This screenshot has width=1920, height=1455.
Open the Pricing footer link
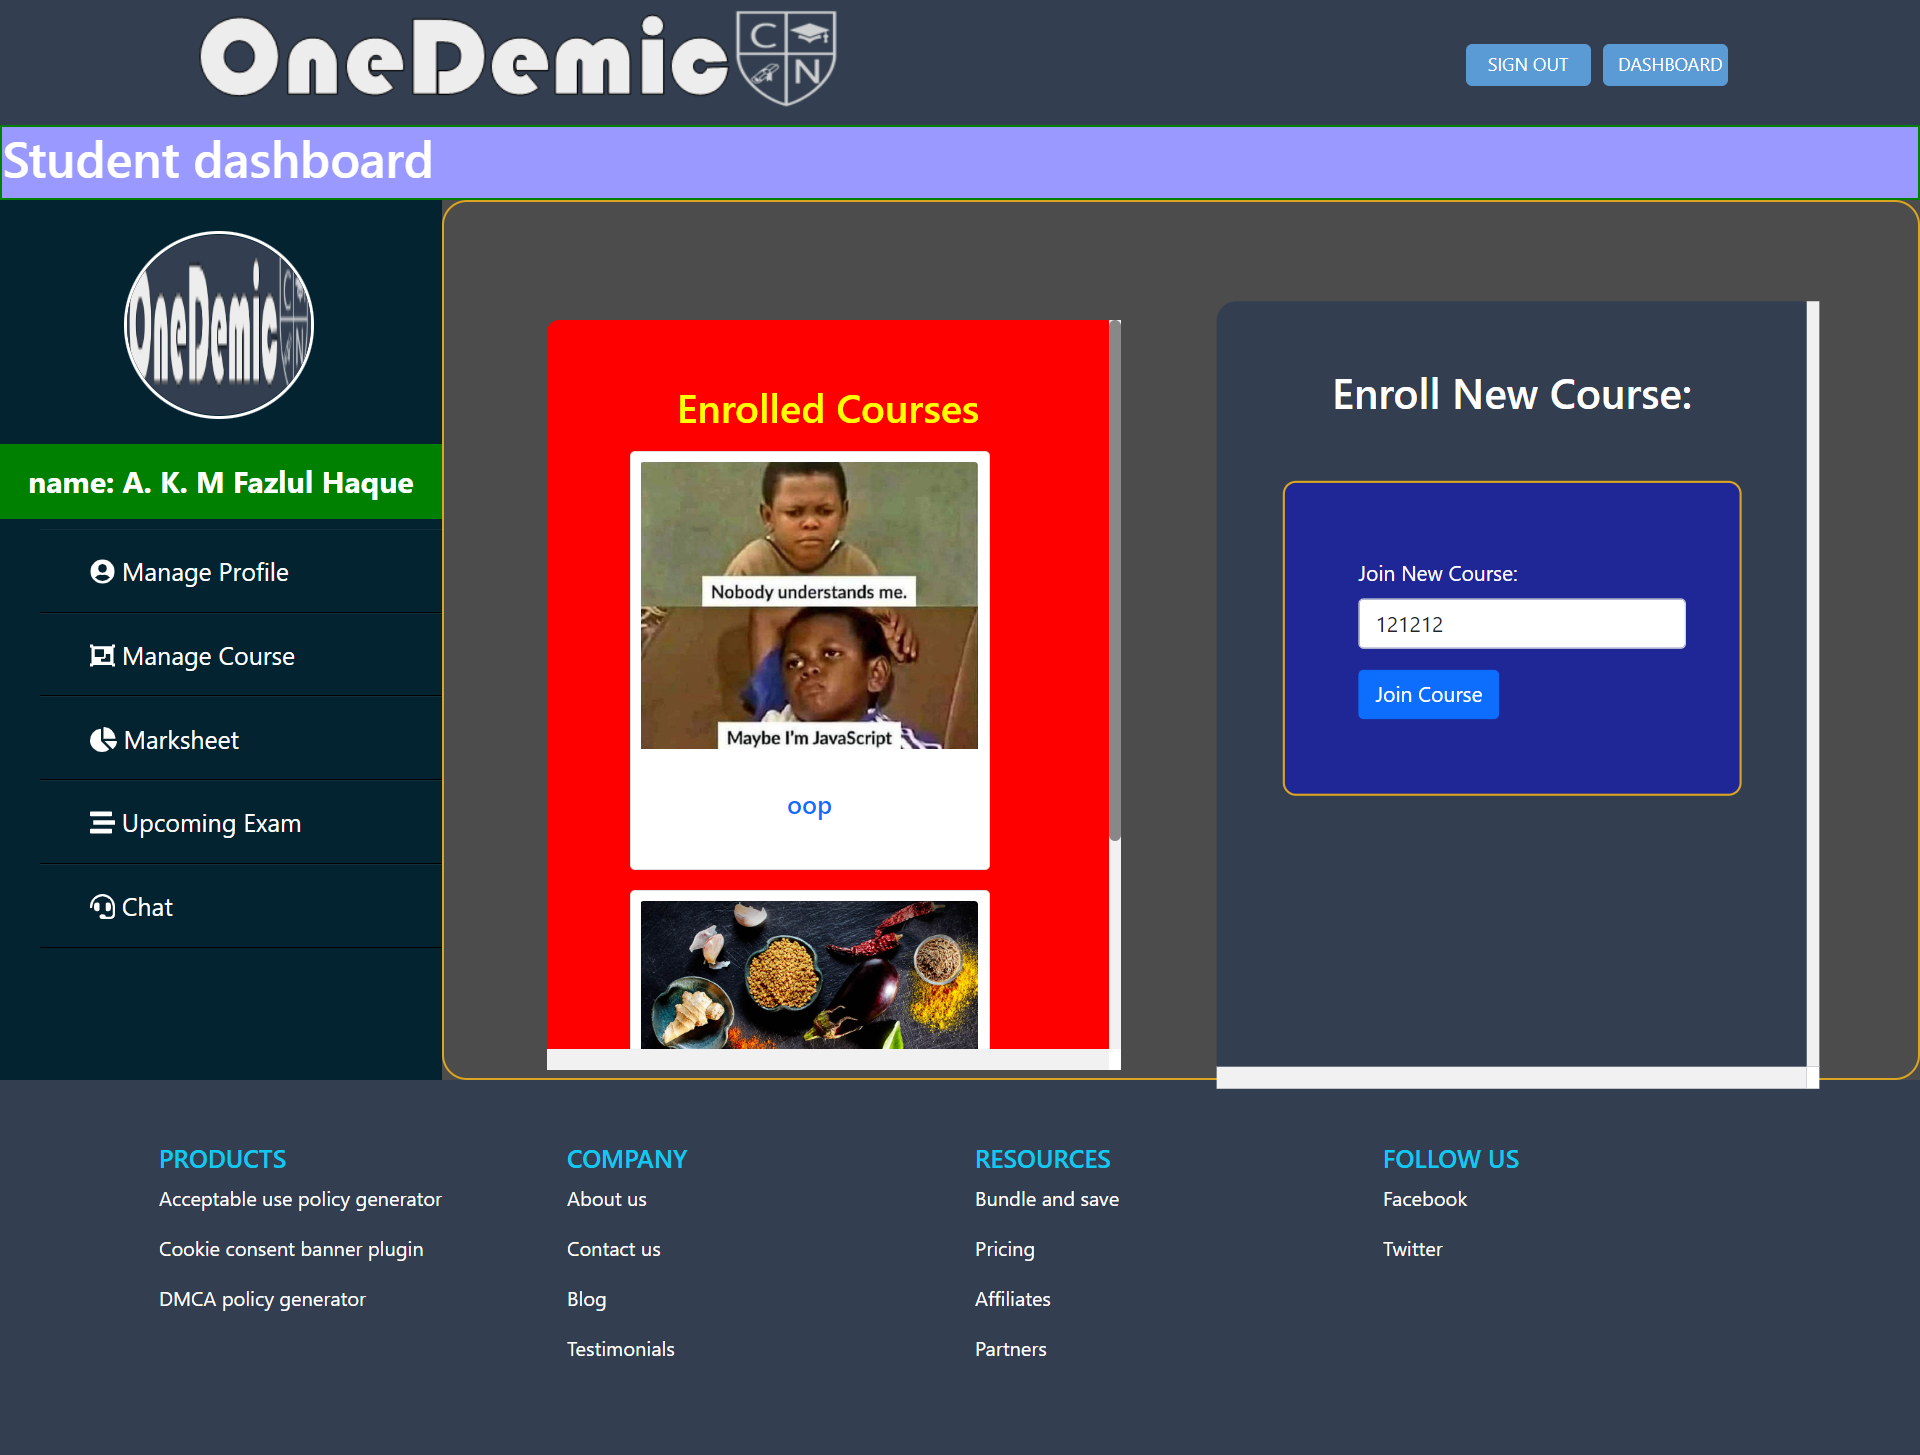click(1005, 1249)
